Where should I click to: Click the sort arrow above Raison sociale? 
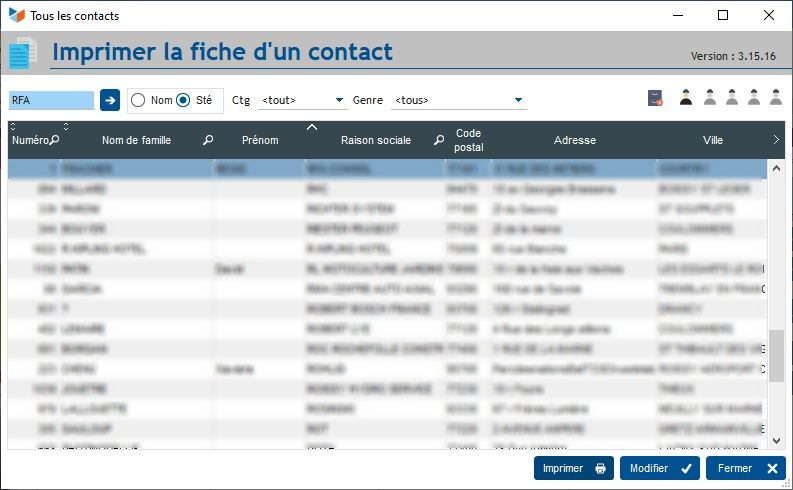312,127
